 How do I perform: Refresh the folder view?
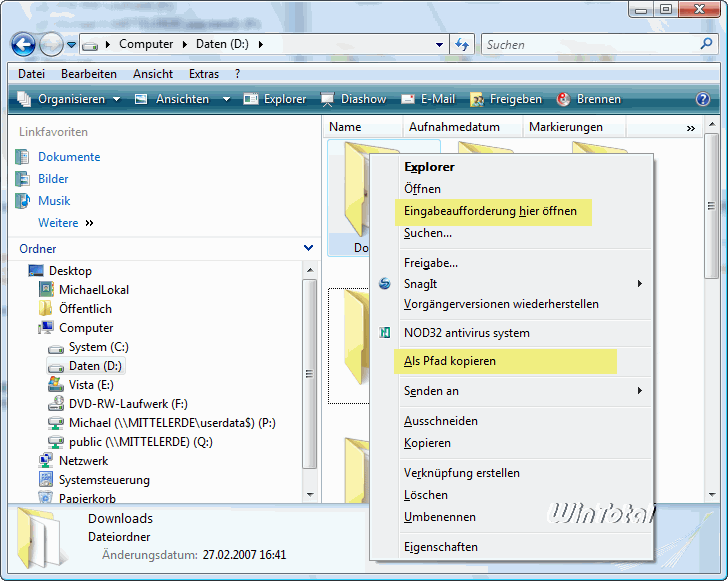(462, 45)
